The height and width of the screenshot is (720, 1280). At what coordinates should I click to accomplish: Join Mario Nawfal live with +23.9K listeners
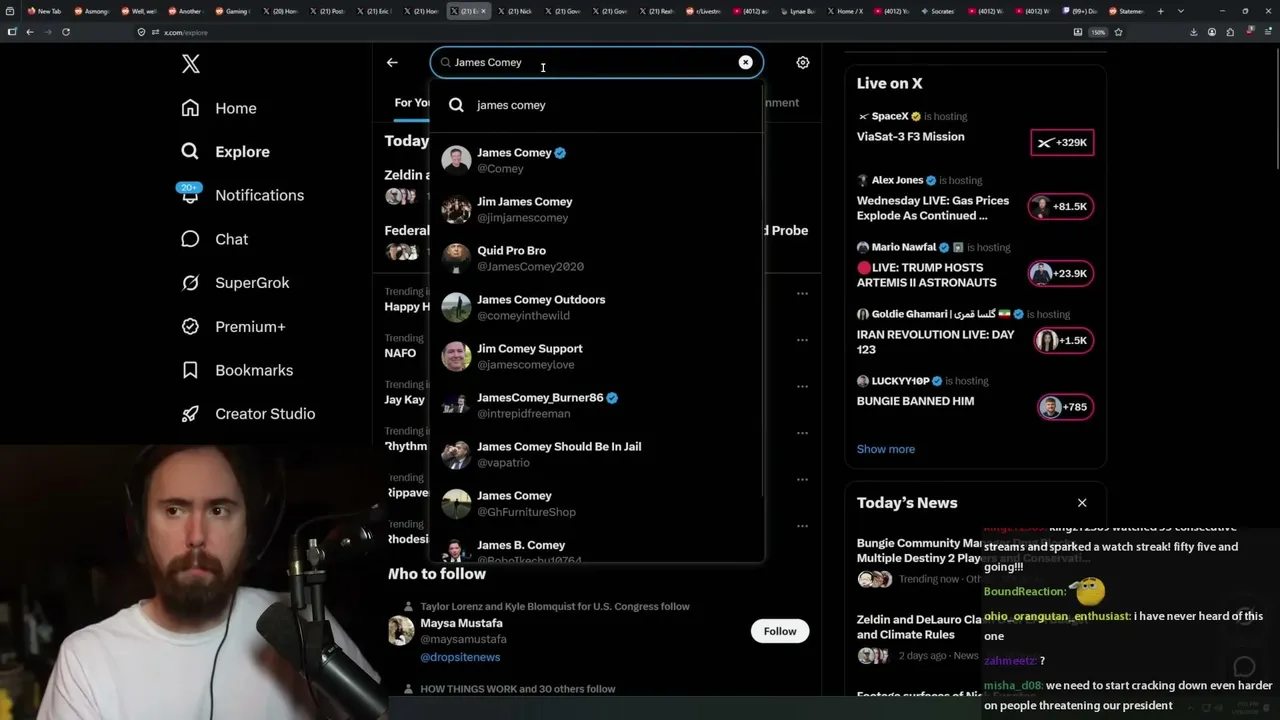point(1062,273)
